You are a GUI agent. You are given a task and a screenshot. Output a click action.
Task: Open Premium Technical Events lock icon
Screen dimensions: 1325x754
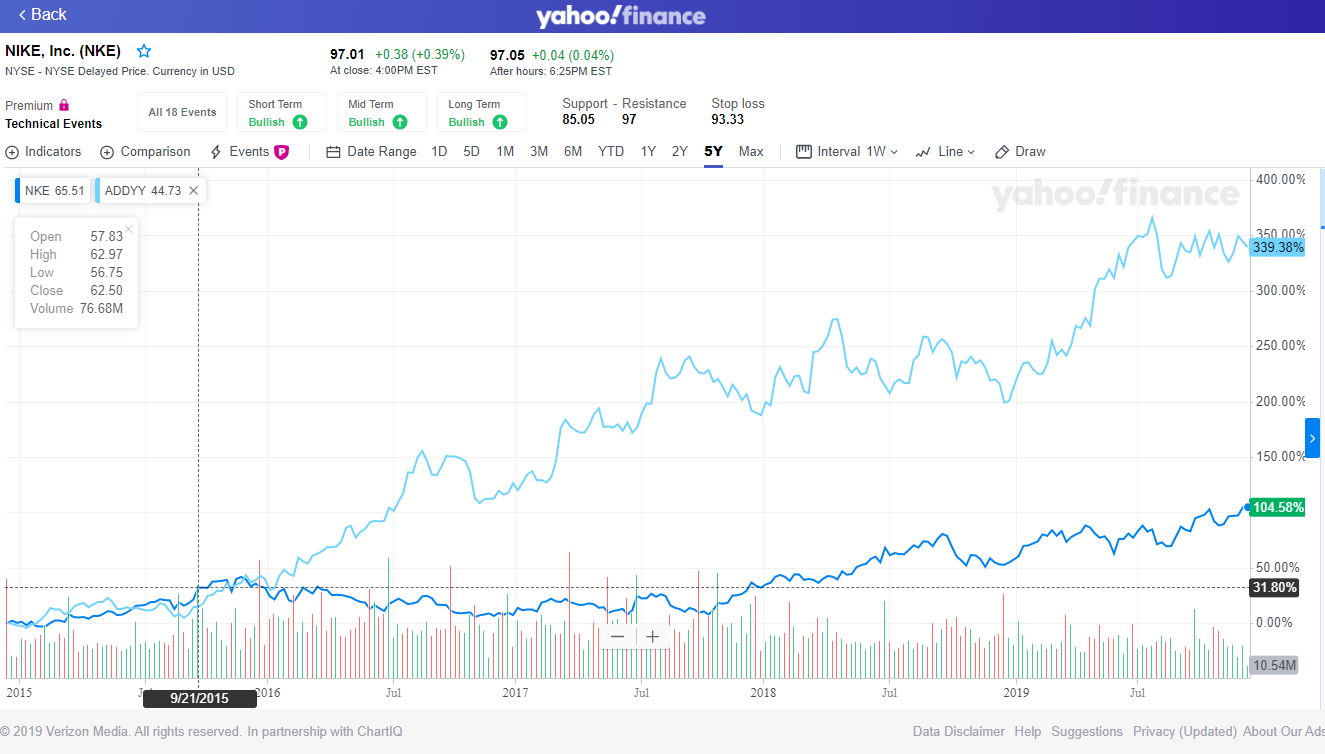(x=64, y=105)
